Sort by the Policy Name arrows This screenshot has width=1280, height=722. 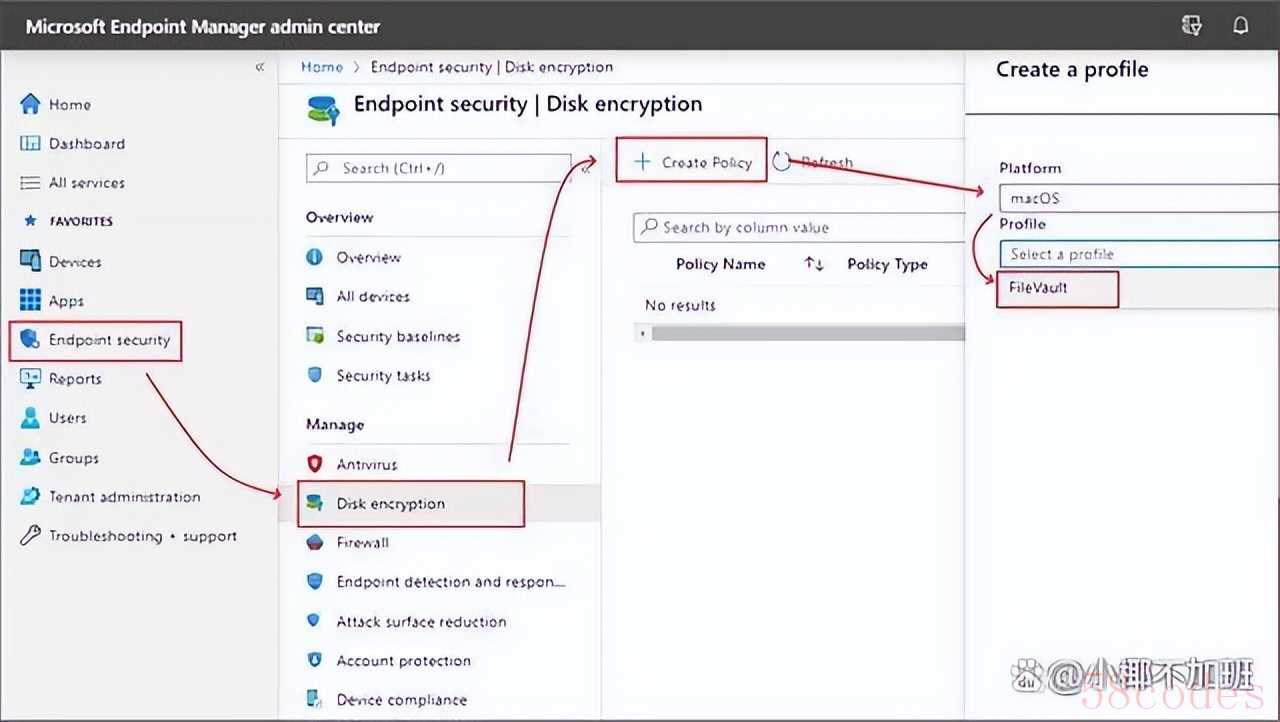(x=814, y=264)
